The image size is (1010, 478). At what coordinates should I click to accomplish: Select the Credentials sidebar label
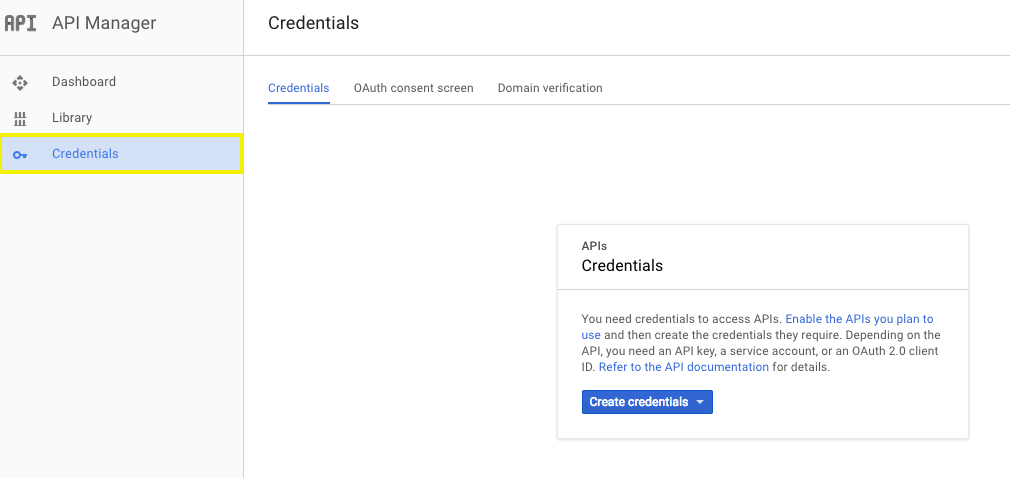85,154
